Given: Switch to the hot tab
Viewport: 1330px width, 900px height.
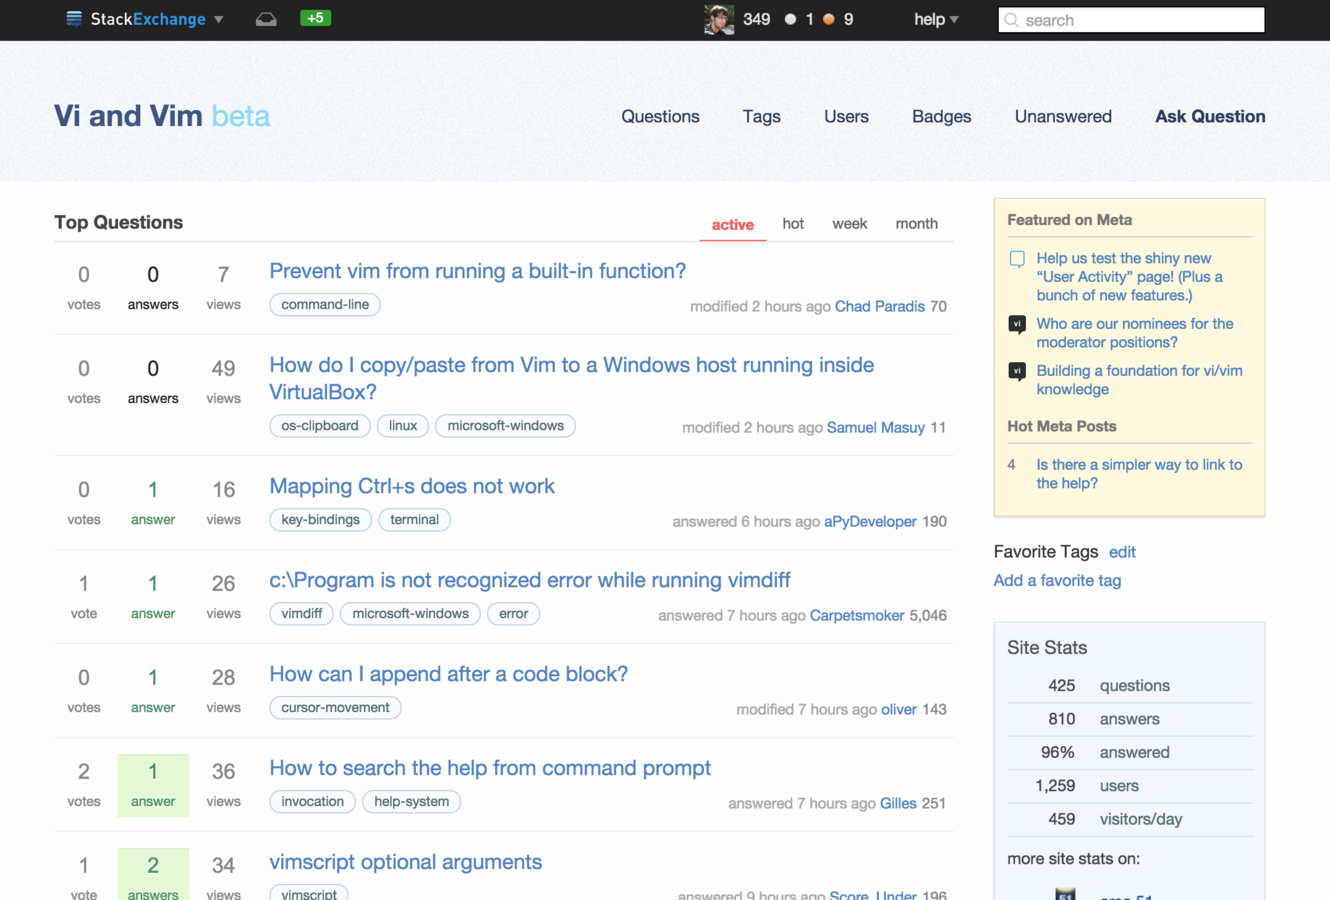Looking at the screenshot, I should 793,224.
